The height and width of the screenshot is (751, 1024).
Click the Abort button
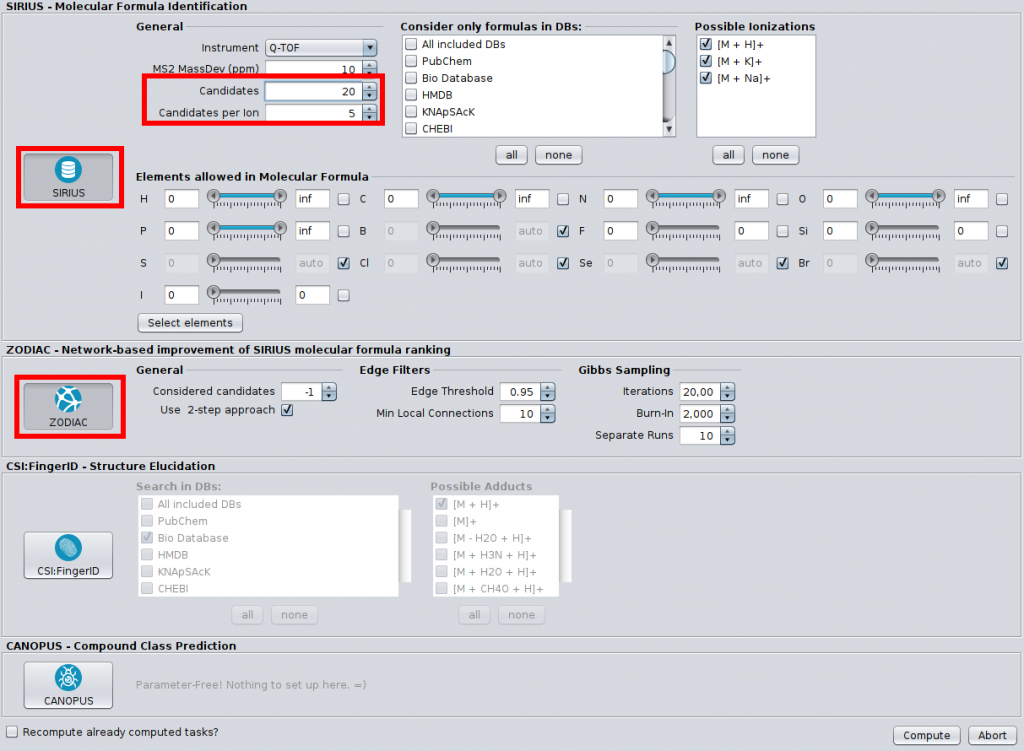[992, 735]
